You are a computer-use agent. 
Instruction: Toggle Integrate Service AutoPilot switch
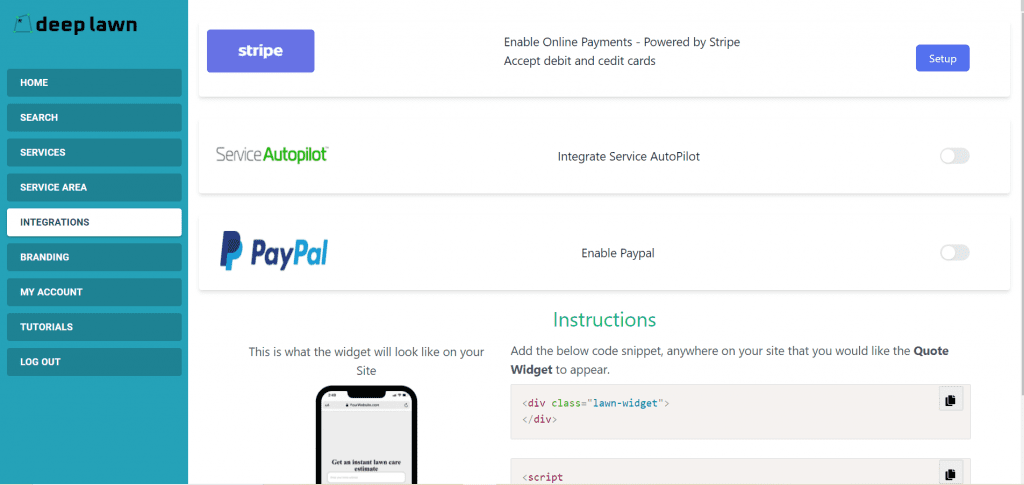[x=955, y=156]
